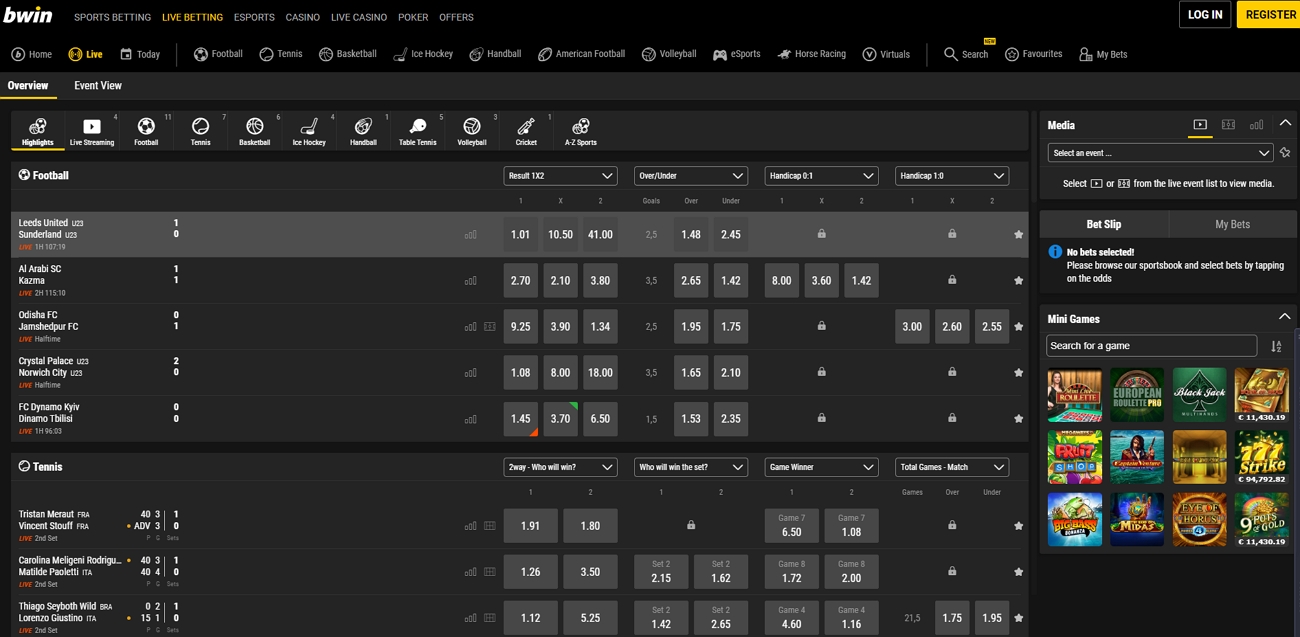Switch to Event View tab

(98, 86)
